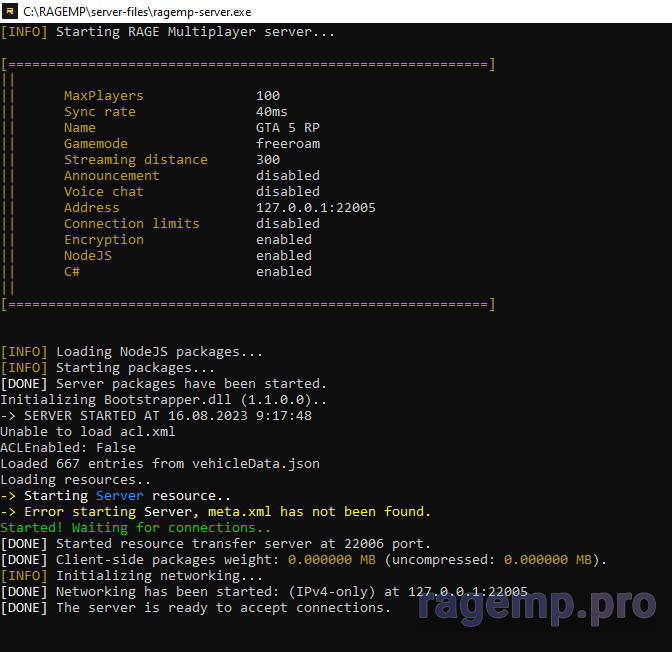This screenshot has width=672, height=652.
Task: Click the C# enabled status
Action: (x=284, y=272)
